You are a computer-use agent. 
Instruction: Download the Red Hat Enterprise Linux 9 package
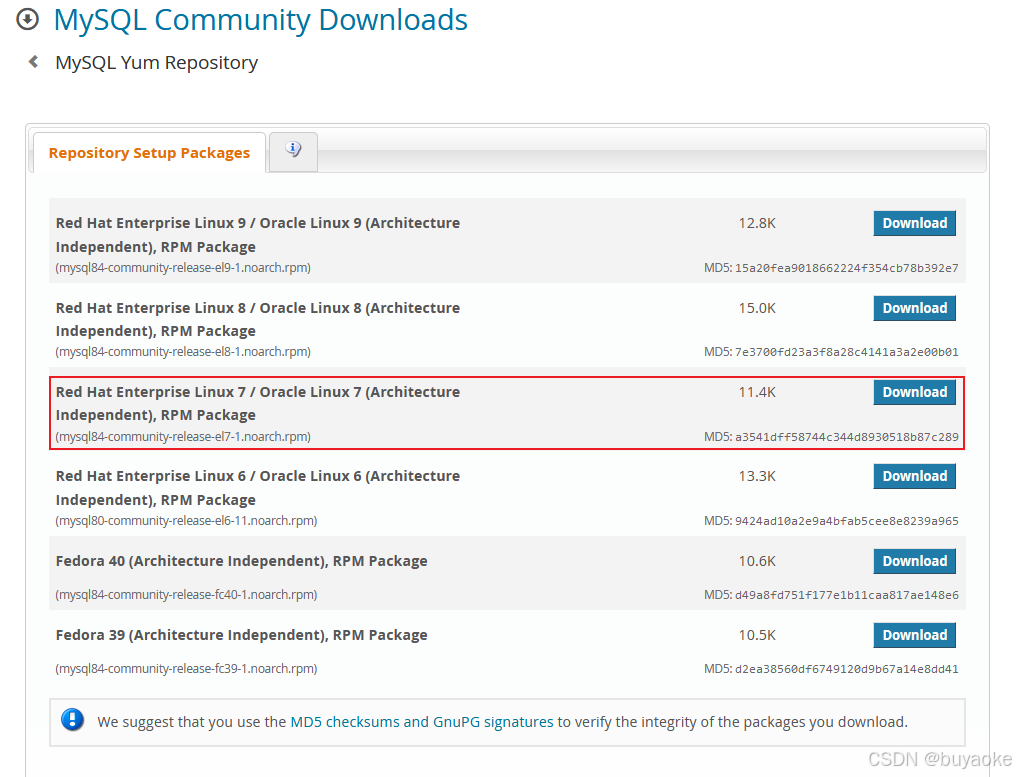click(x=913, y=223)
